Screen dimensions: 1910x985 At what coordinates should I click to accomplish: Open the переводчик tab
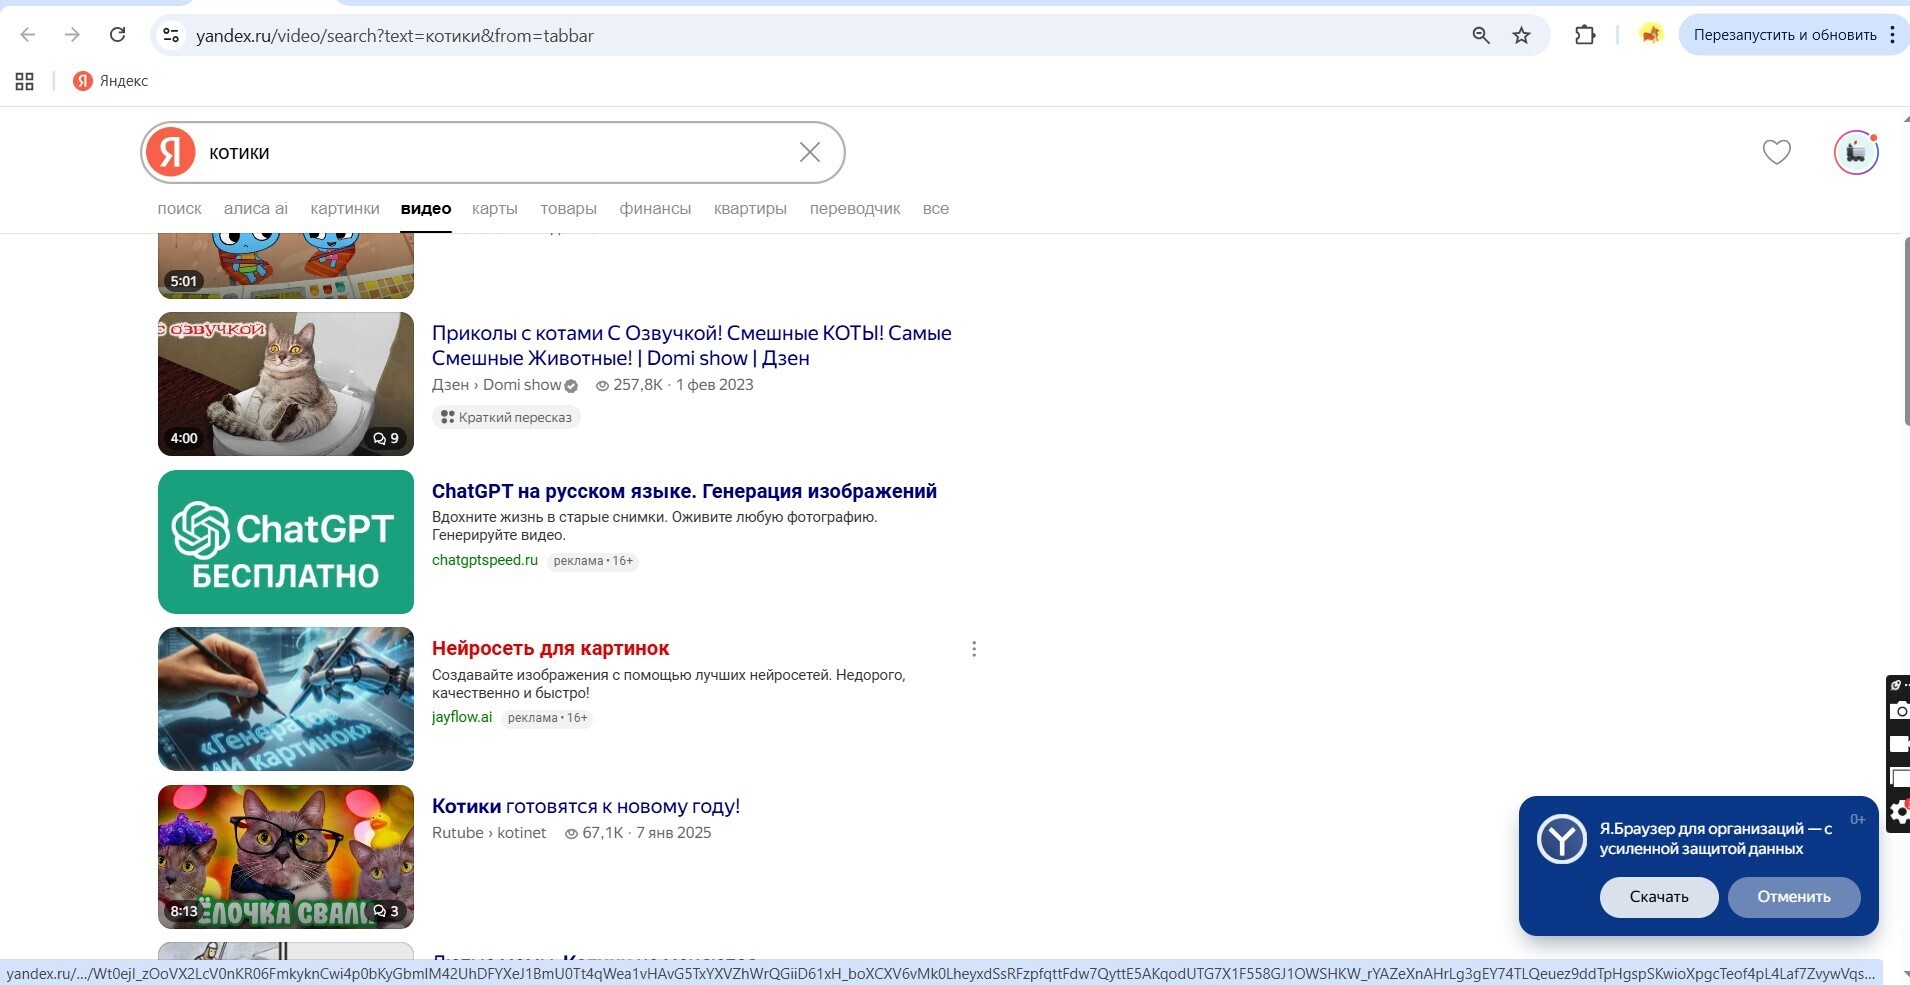click(855, 209)
